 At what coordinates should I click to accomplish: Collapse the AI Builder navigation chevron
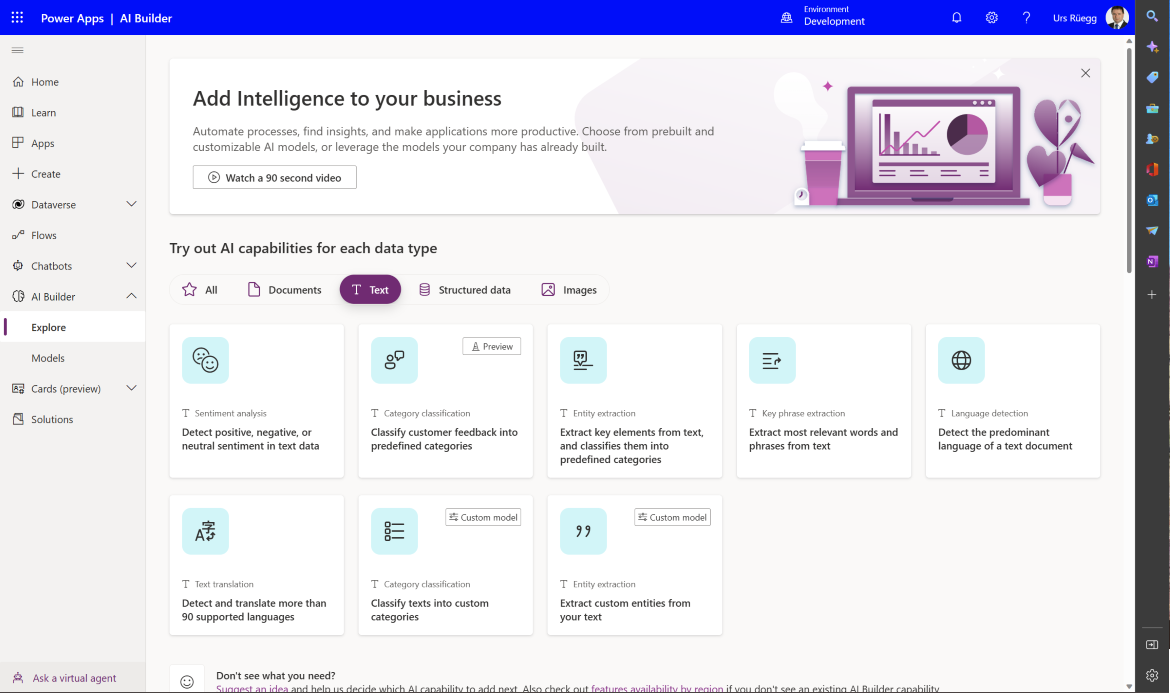click(x=131, y=296)
